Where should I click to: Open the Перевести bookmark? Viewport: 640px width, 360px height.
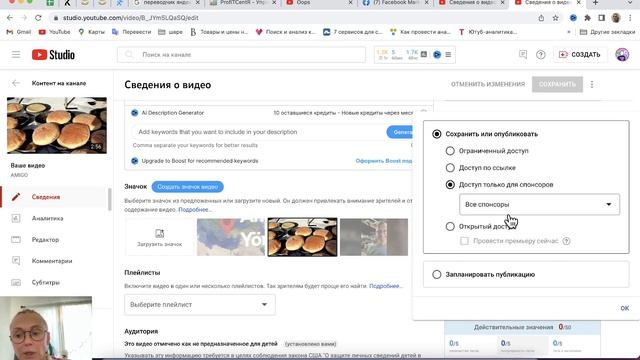[131, 32]
